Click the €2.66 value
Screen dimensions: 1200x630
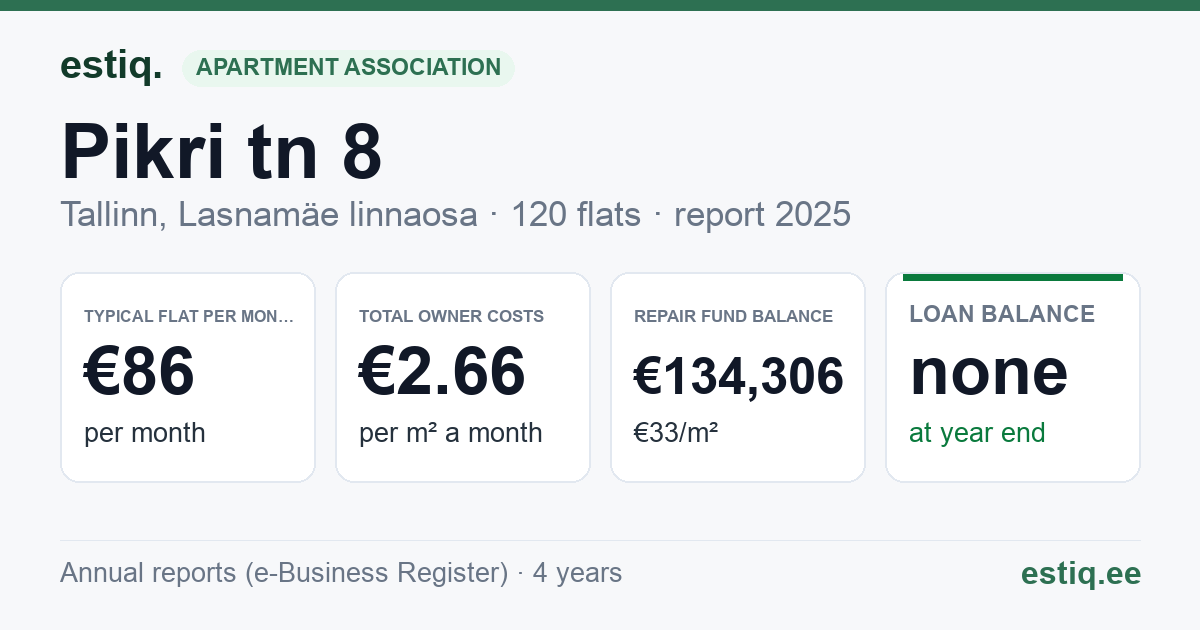point(442,371)
